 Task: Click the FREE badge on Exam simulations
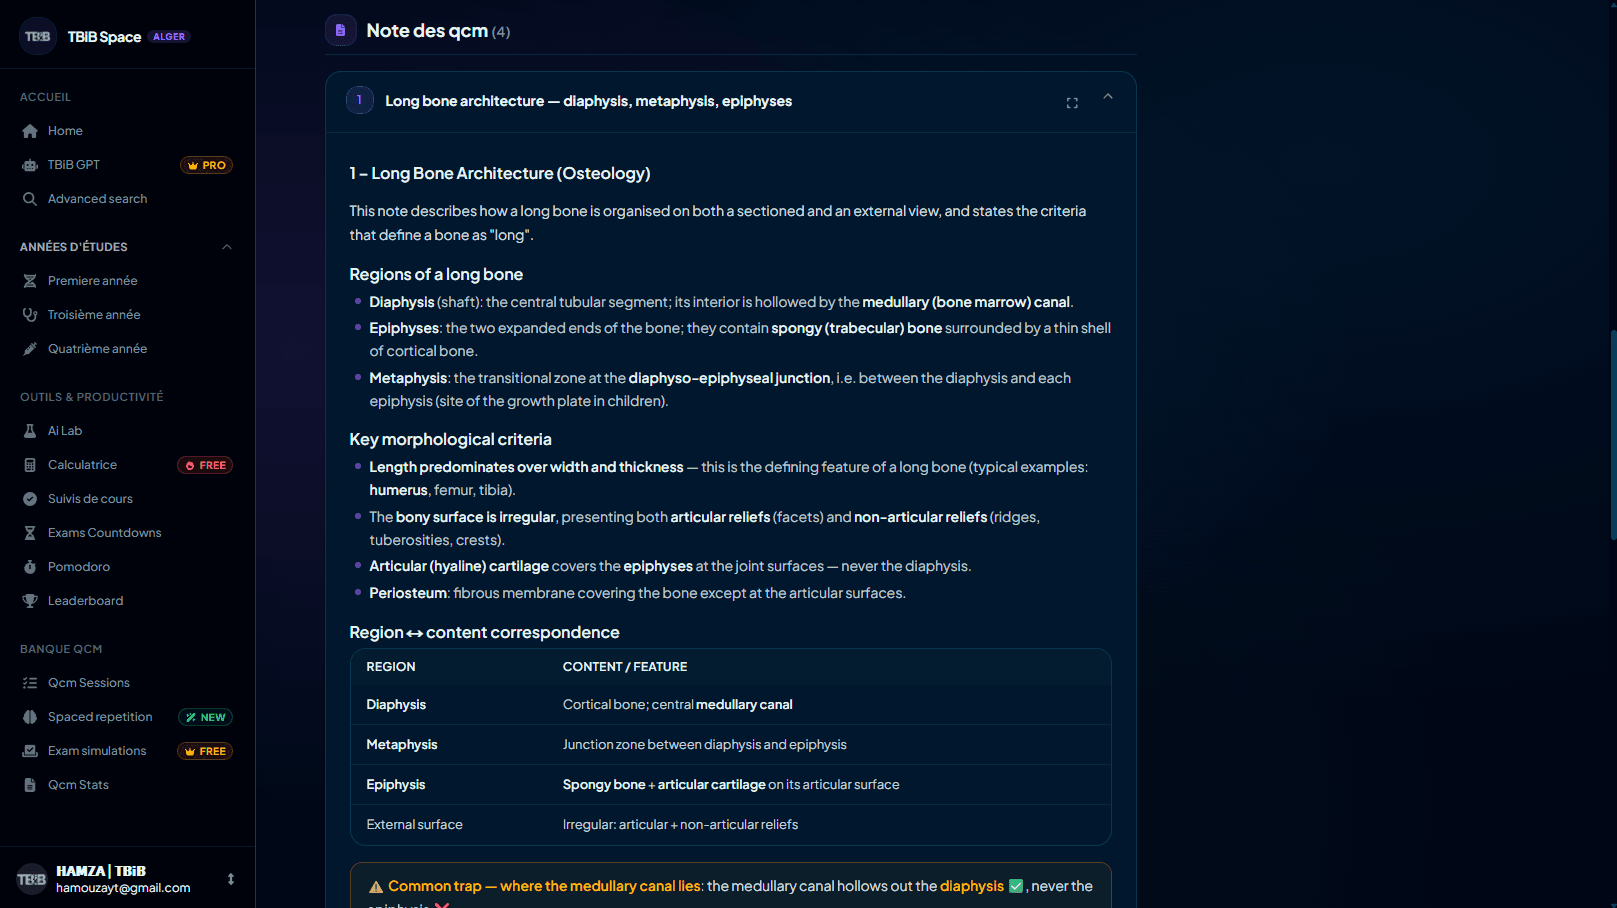pyautogui.click(x=205, y=751)
